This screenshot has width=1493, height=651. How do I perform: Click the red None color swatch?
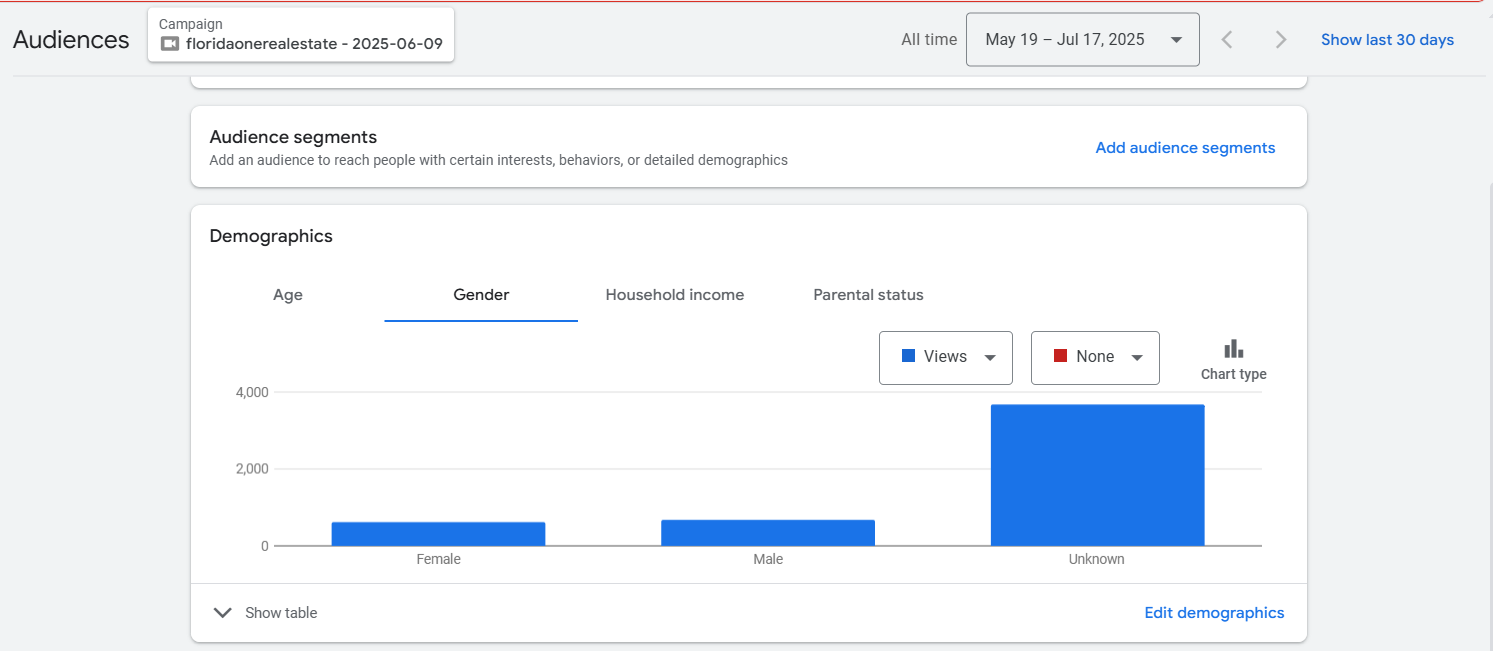tap(1060, 356)
